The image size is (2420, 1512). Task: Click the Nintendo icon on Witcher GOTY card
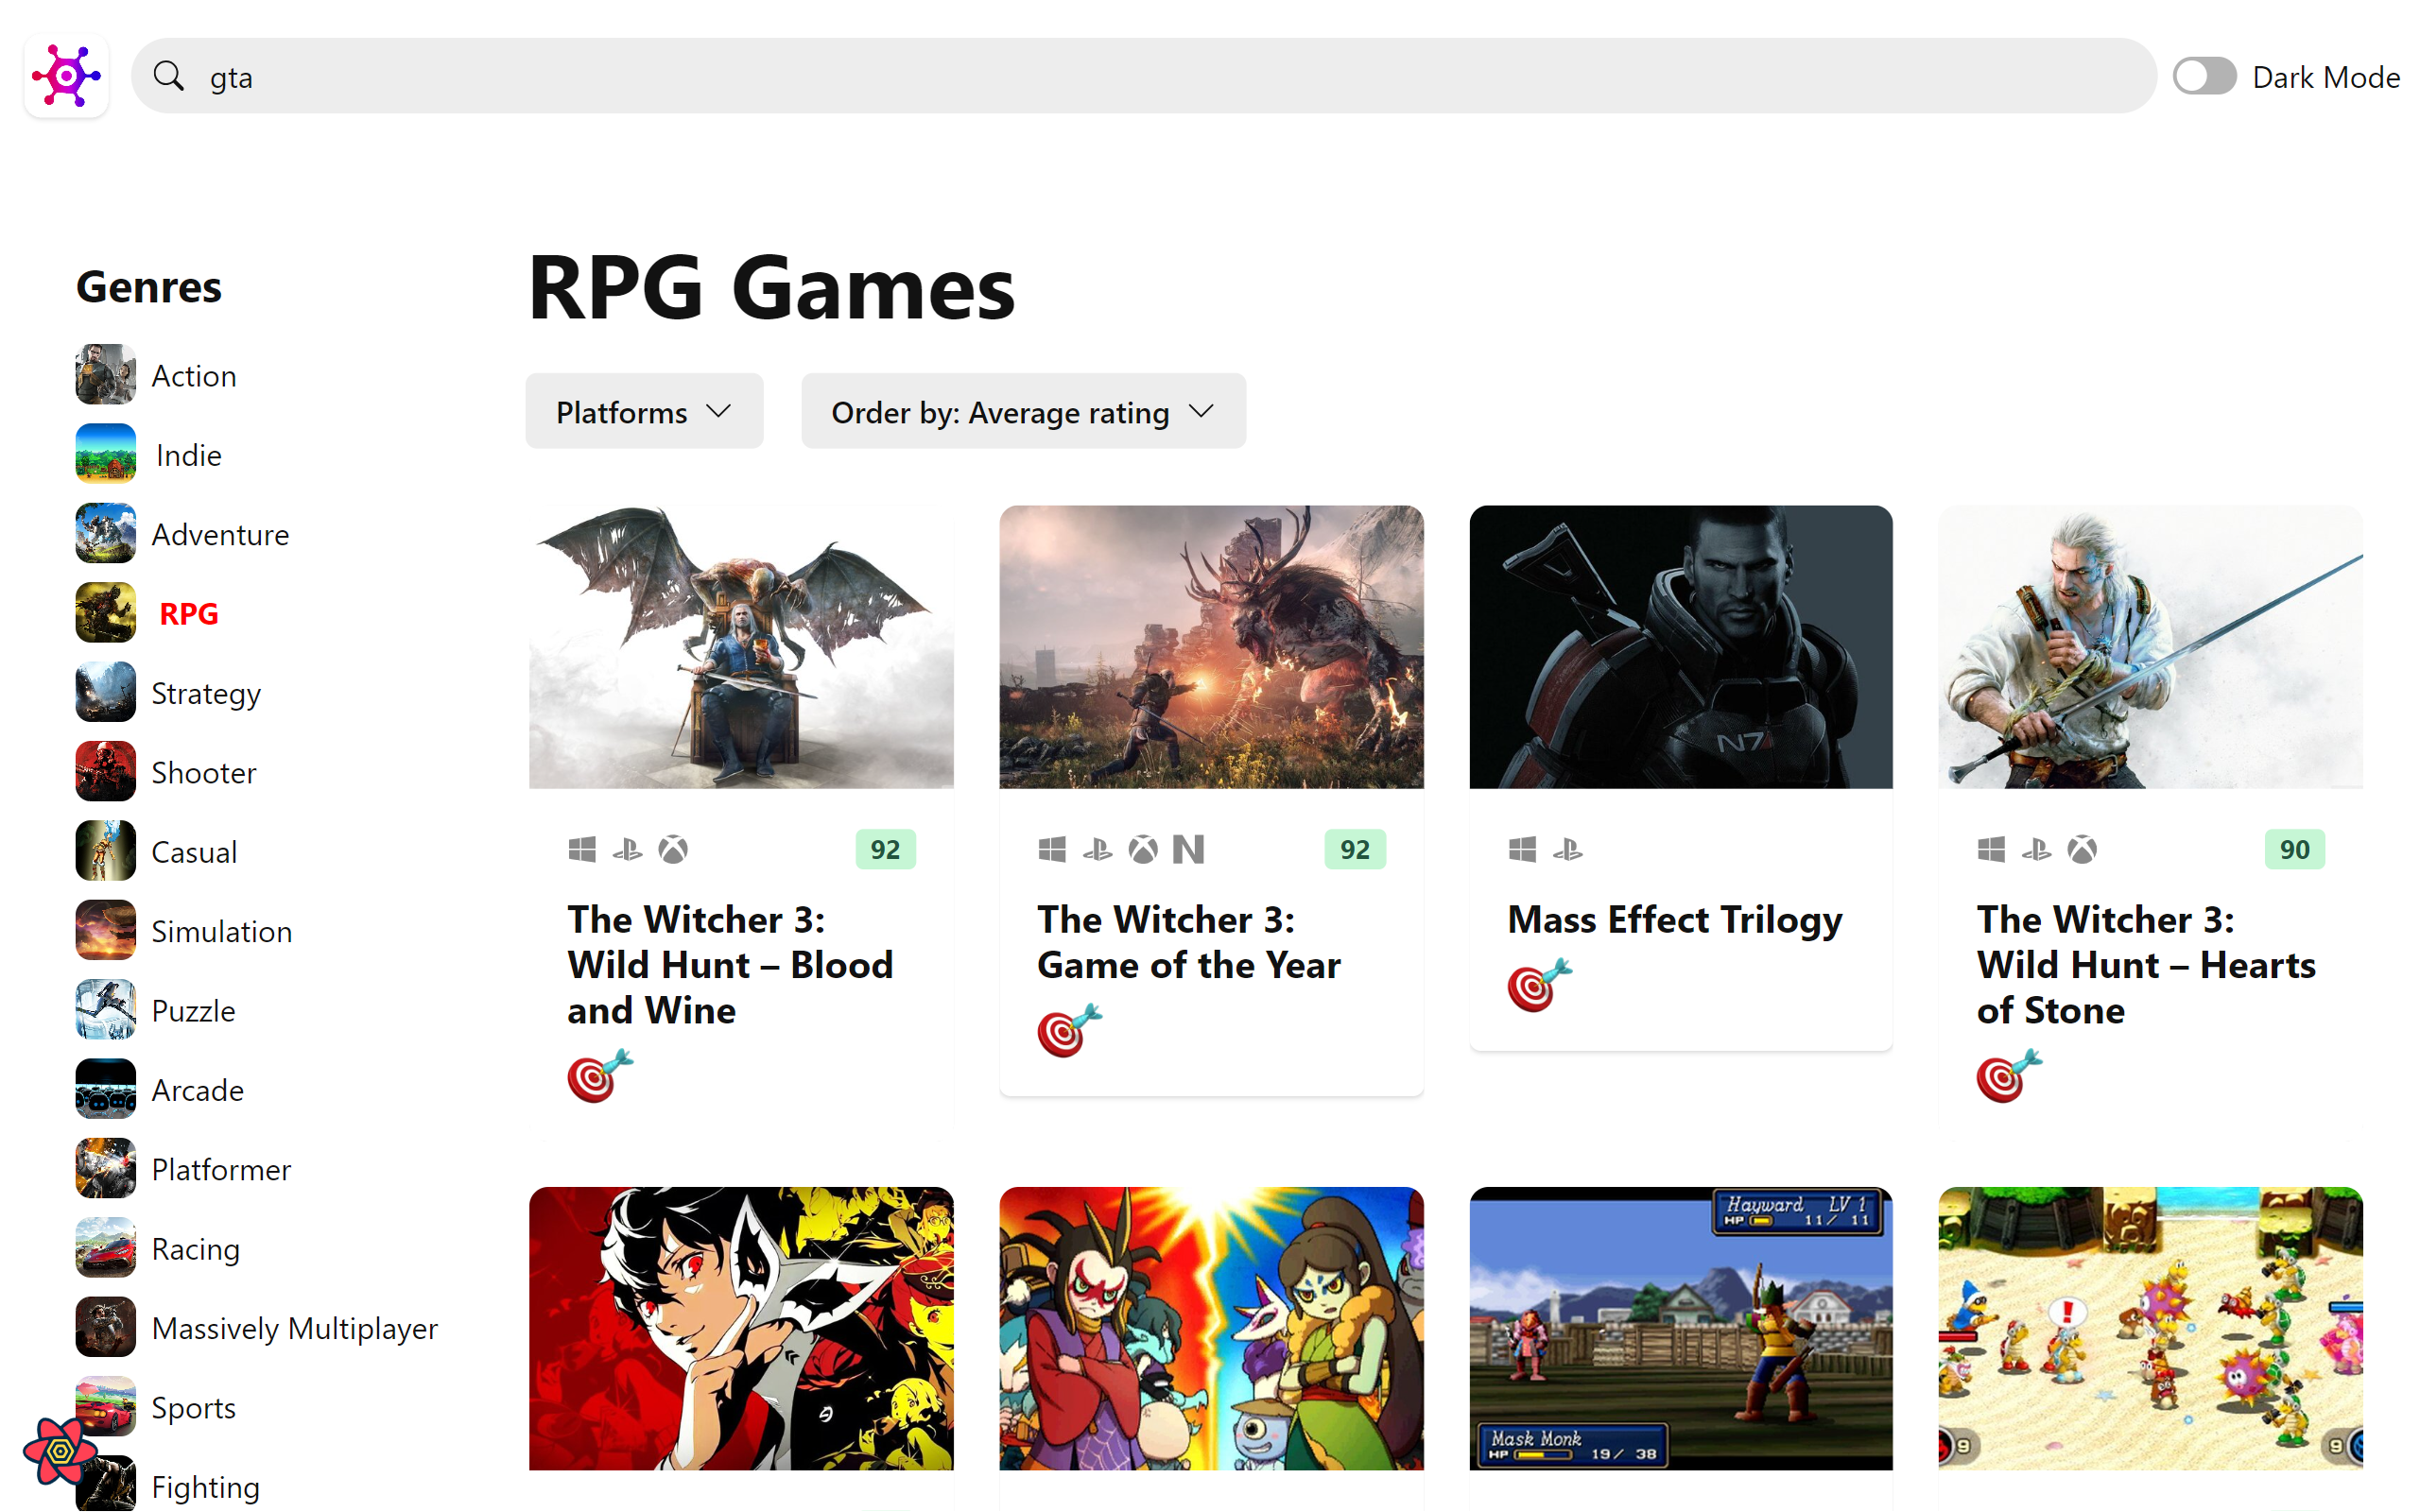coord(1188,850)
